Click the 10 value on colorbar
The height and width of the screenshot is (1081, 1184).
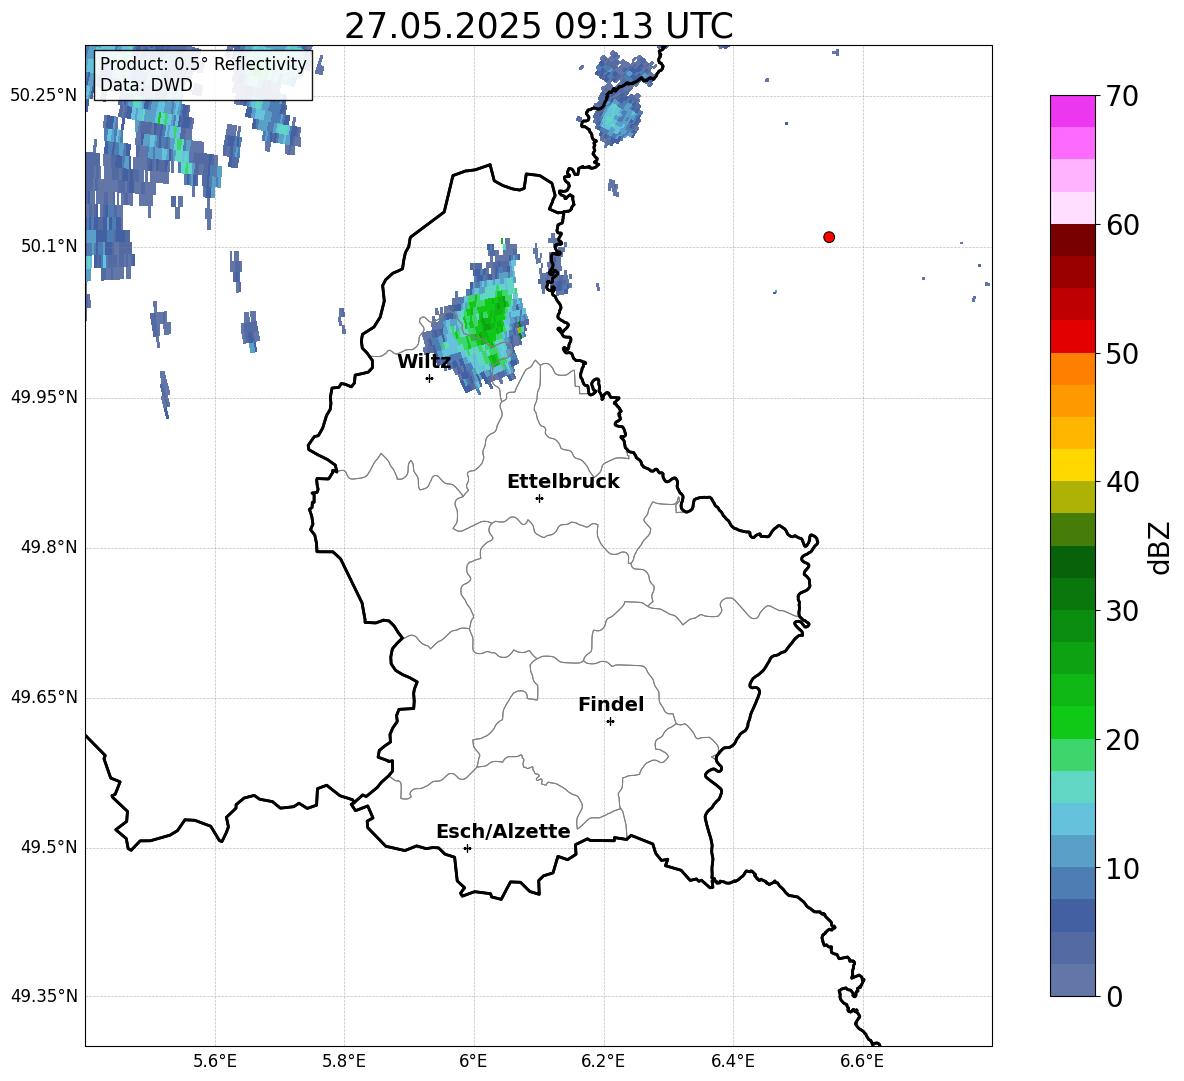click(1123, 869)
